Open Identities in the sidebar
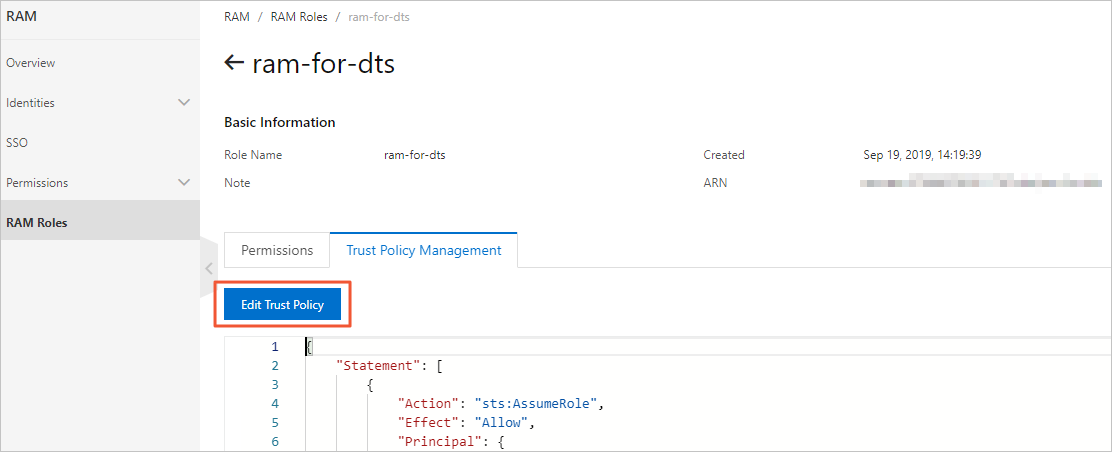The image size is (1112, 452). (30, 103)
